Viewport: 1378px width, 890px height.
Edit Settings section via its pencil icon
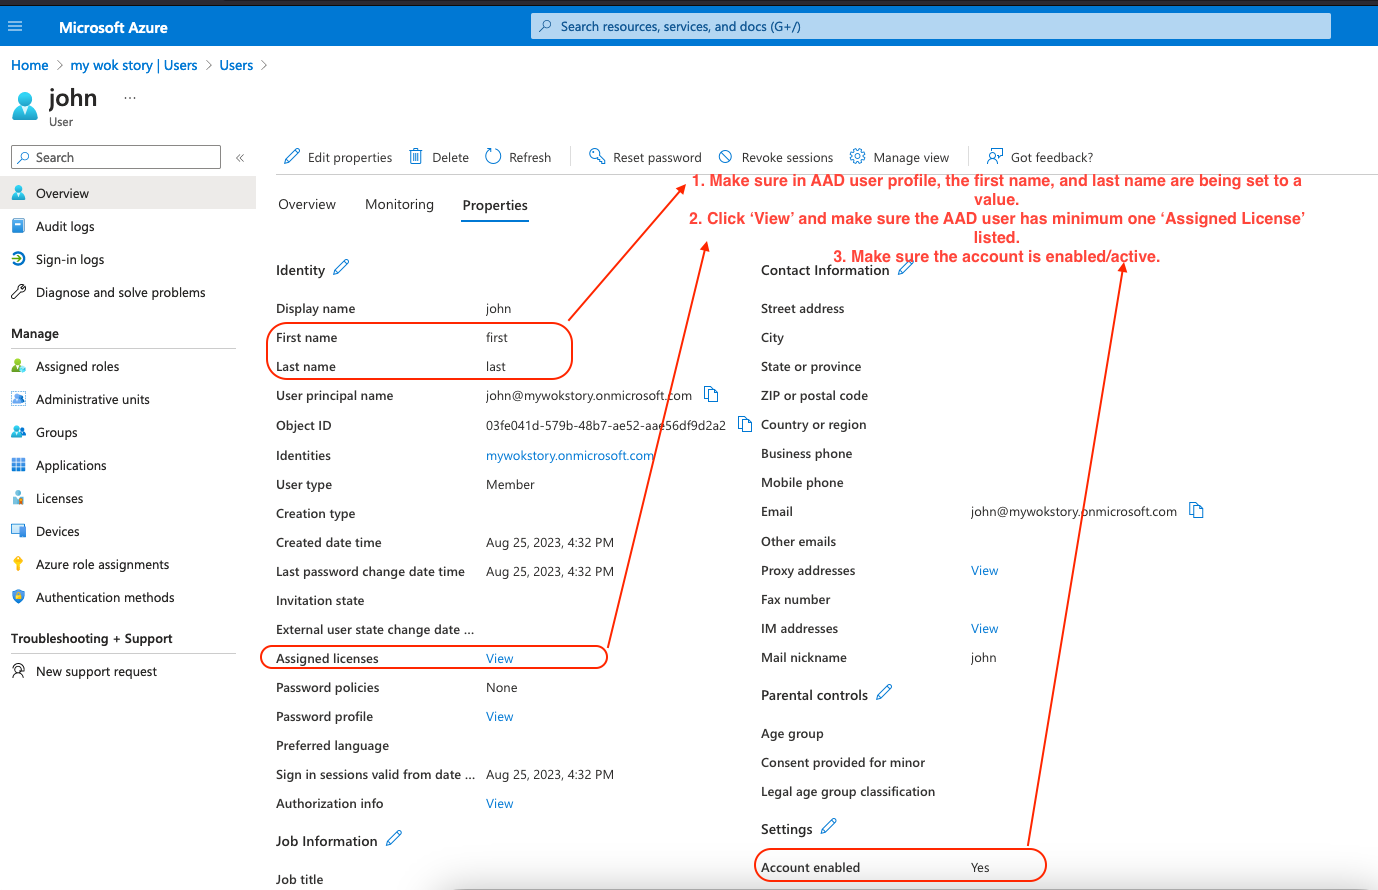tap(829, 826)
